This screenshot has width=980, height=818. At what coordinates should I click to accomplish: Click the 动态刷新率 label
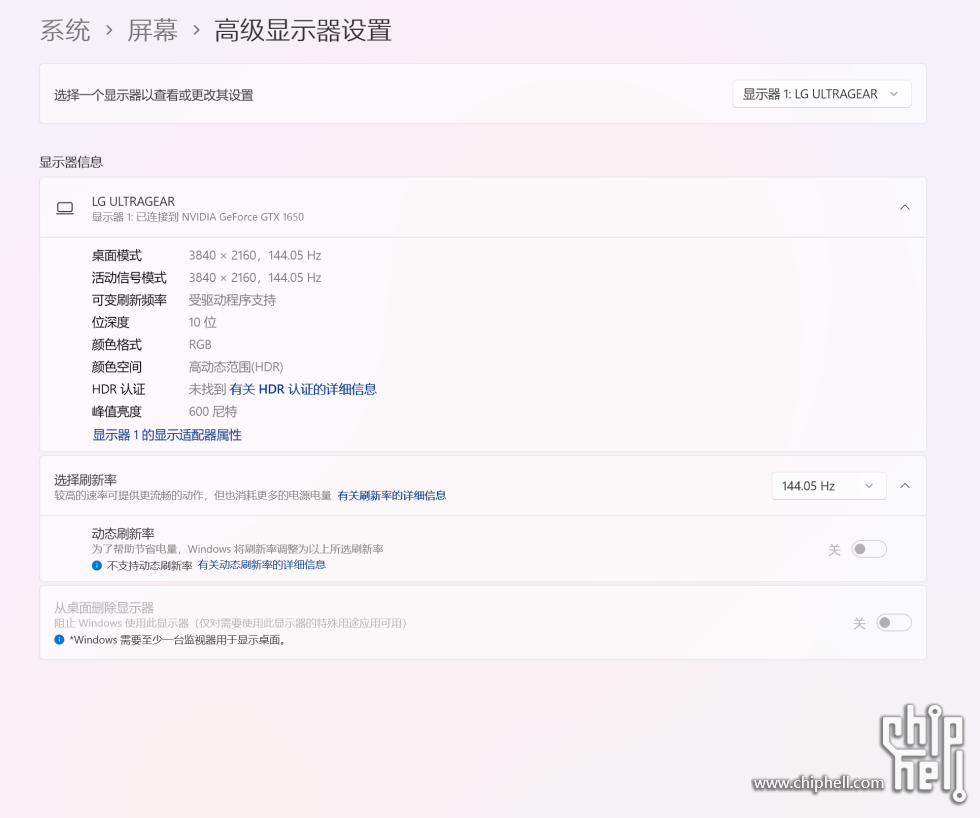click(123, 534)
